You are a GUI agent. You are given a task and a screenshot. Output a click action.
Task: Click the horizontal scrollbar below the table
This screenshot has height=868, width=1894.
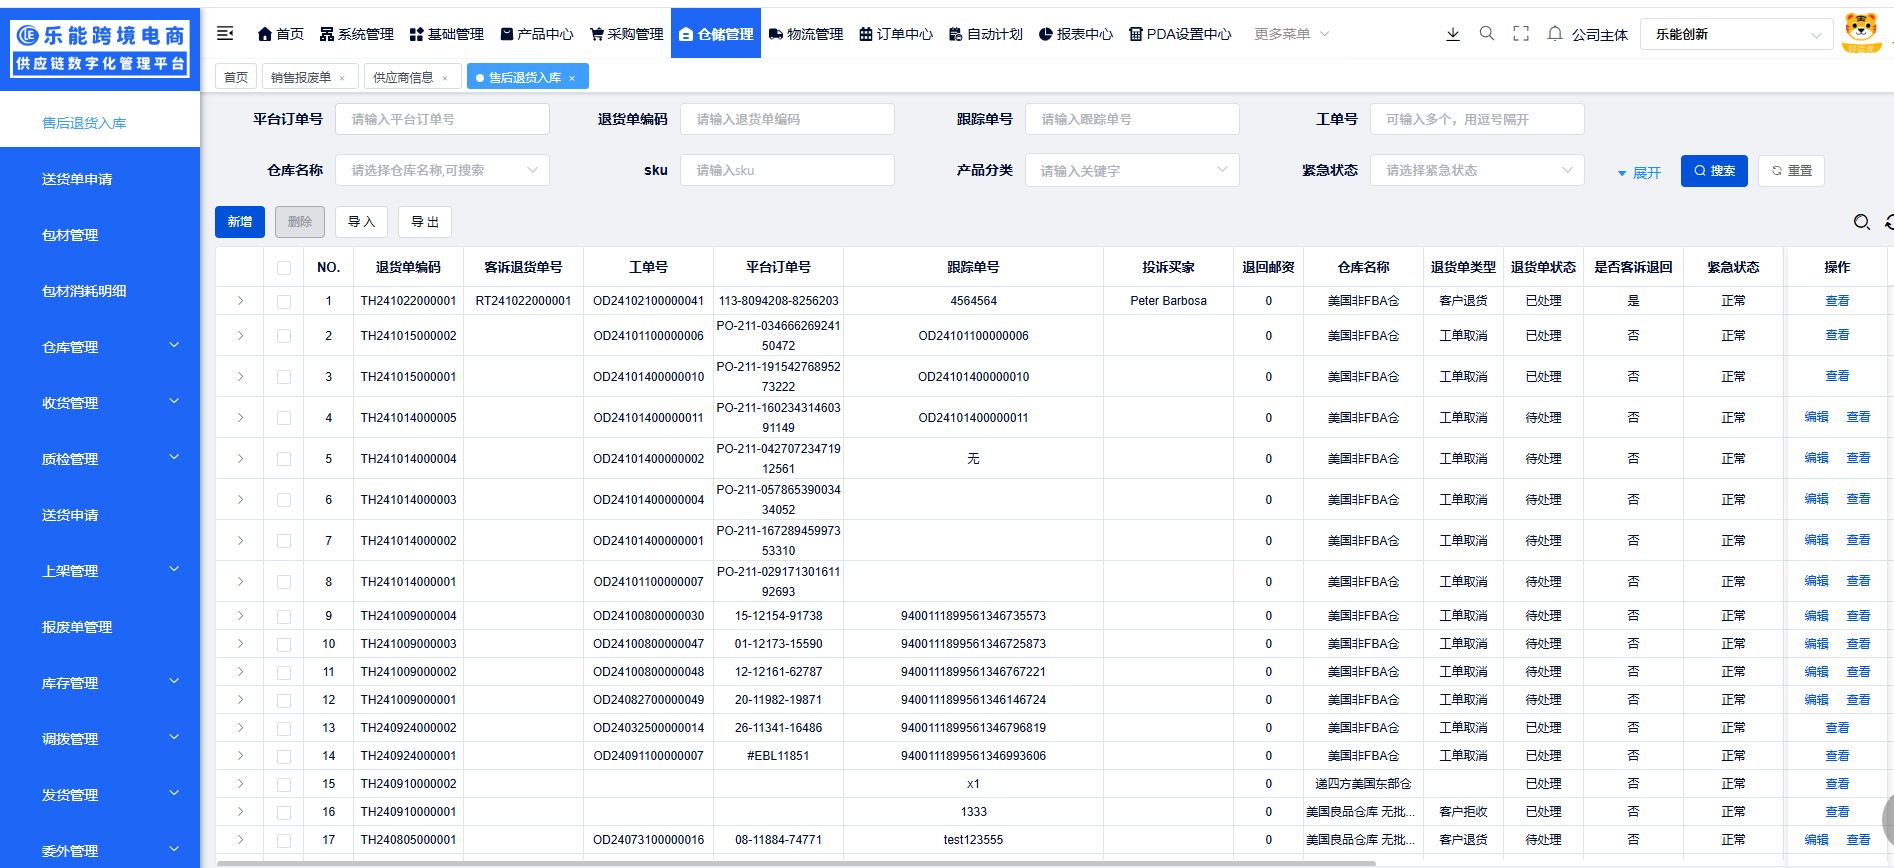pyautogui.click(x=700, y=863)
